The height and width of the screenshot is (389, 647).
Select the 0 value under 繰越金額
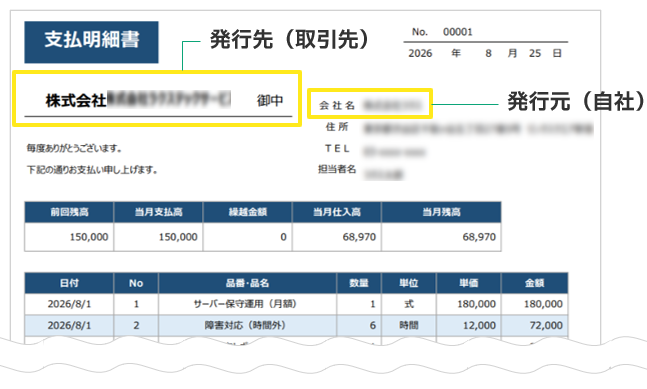pyautogui.click(x=283, y=237)
